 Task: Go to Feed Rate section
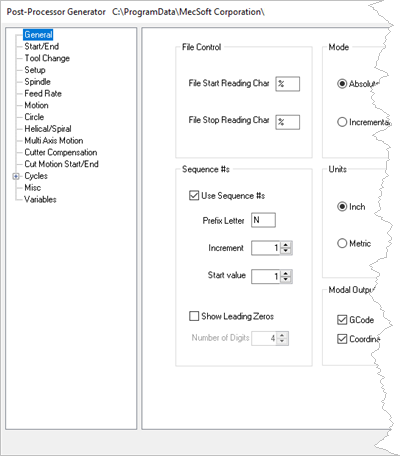click(43, 94)
